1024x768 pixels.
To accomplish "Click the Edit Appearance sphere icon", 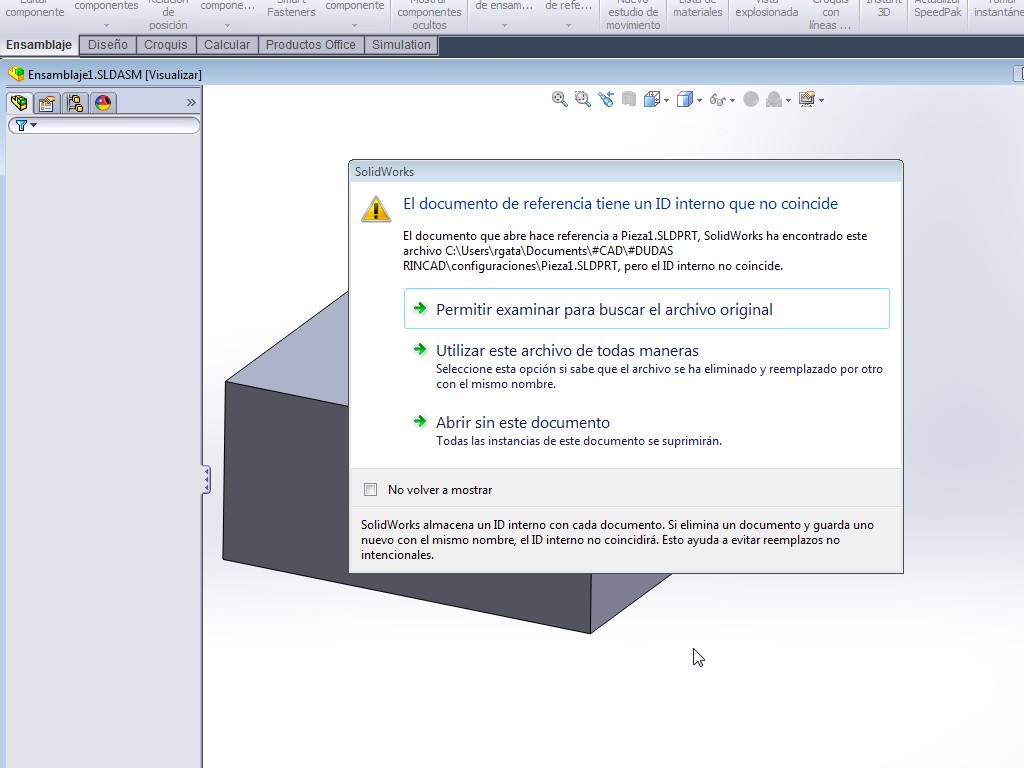I will (x=751, y=99).
